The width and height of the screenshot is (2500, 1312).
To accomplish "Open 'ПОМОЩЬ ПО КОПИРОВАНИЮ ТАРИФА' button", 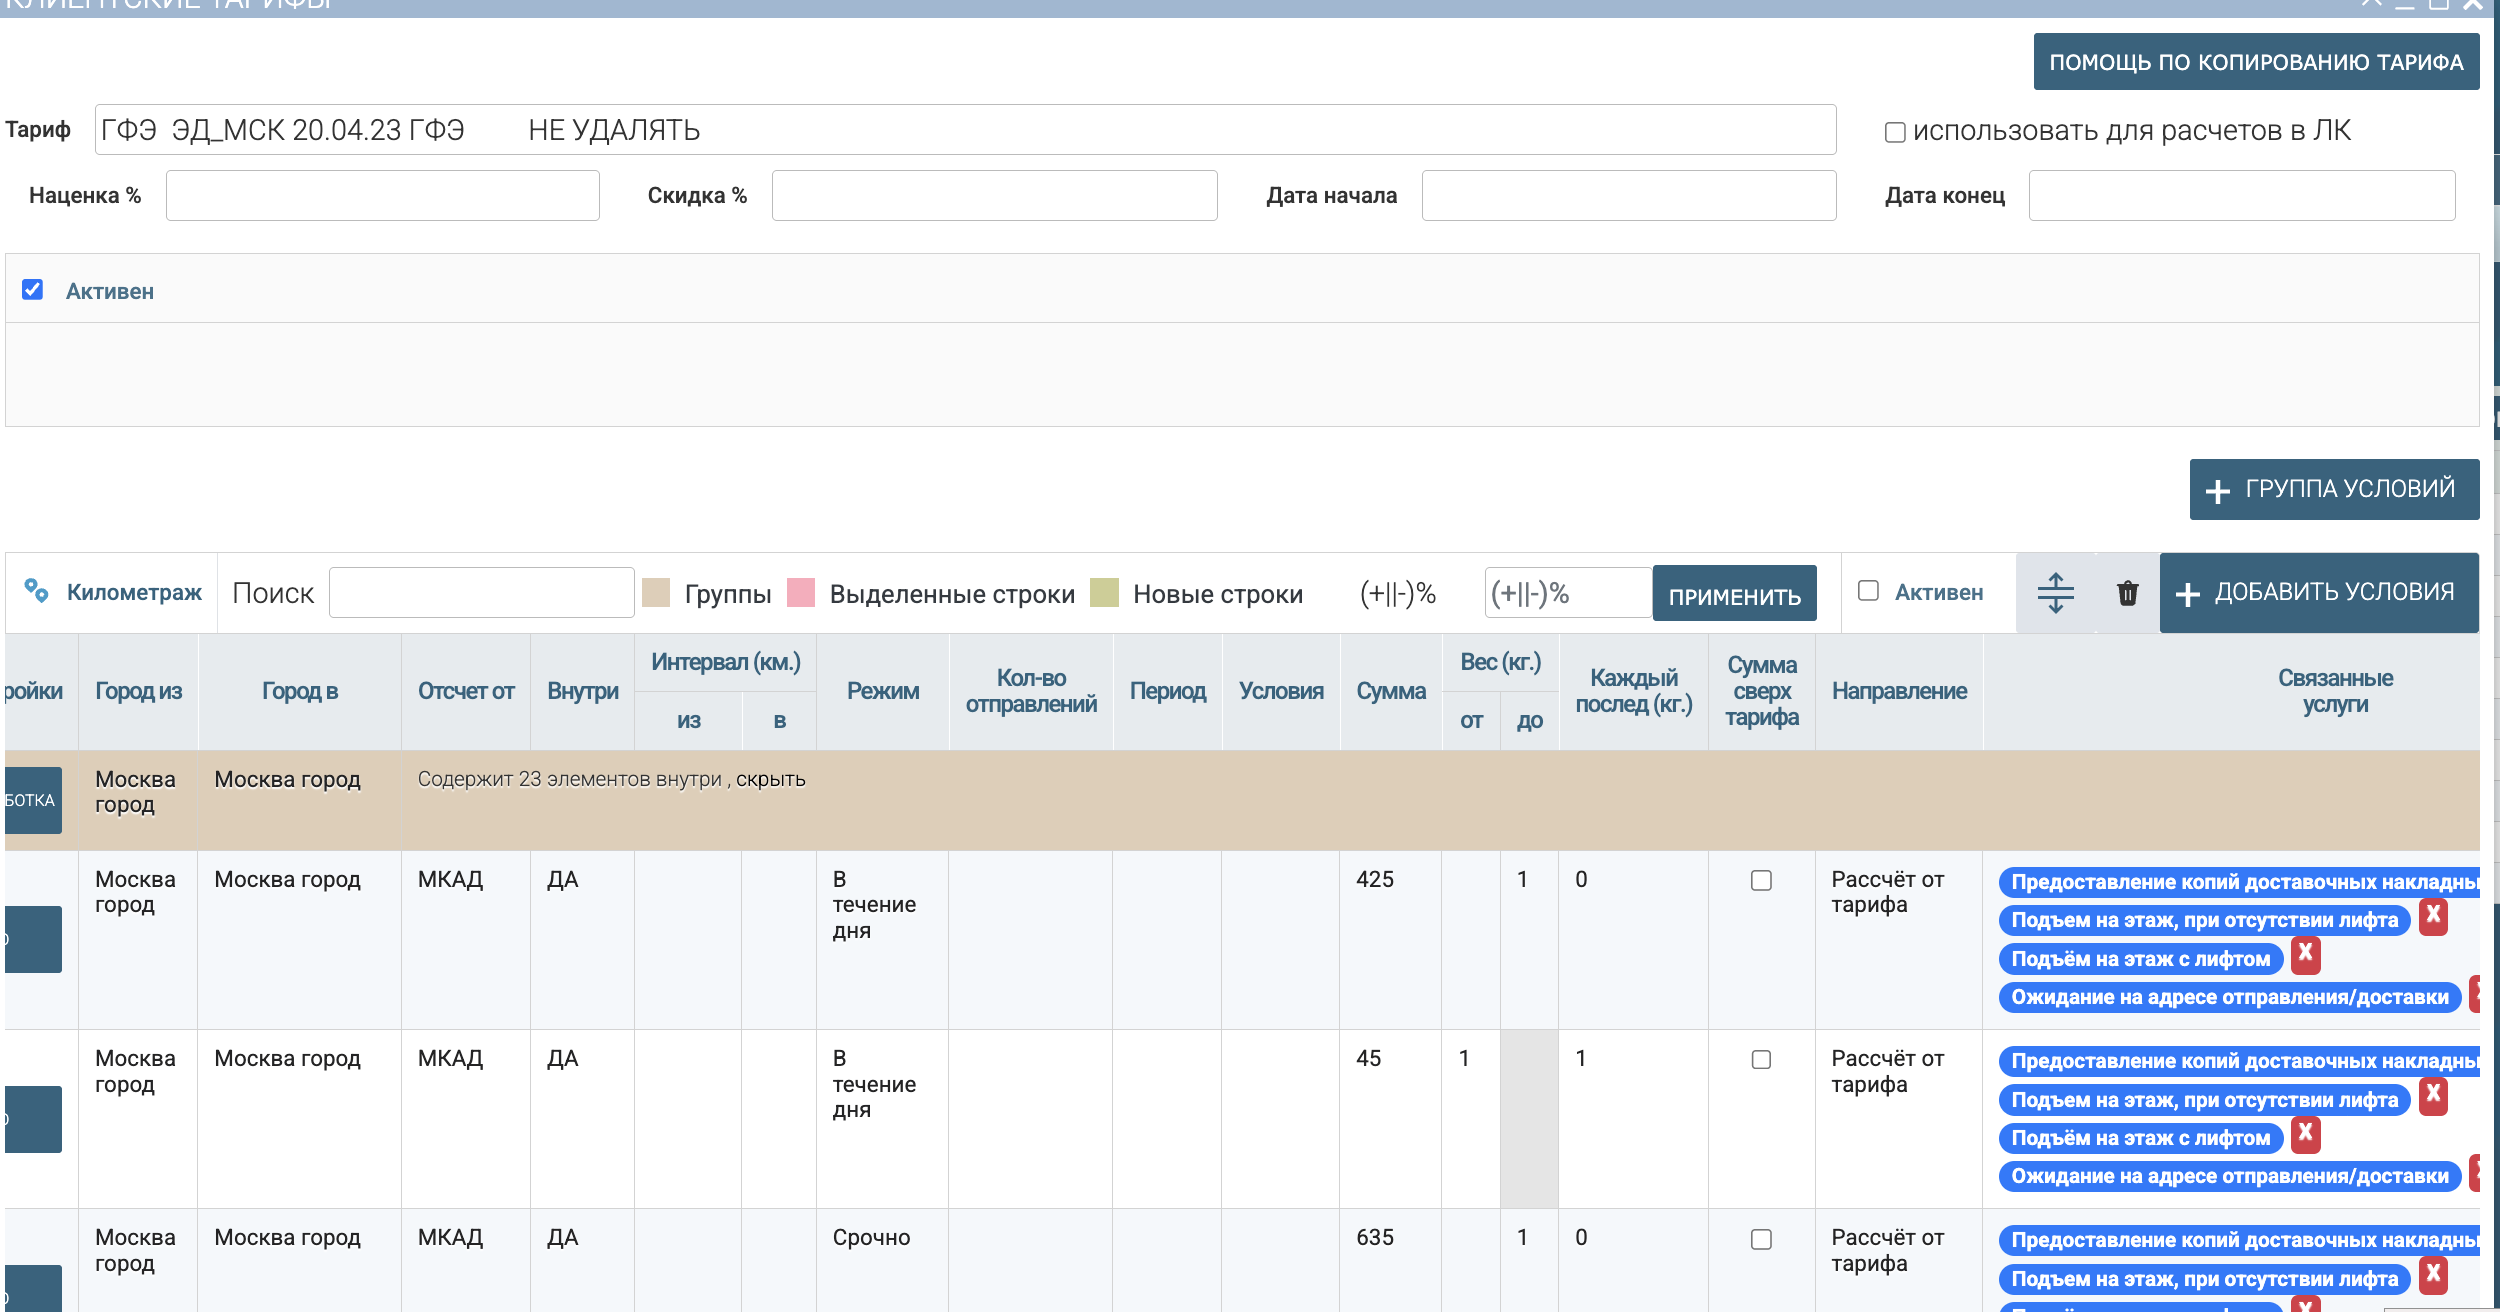I will 2256,62.
